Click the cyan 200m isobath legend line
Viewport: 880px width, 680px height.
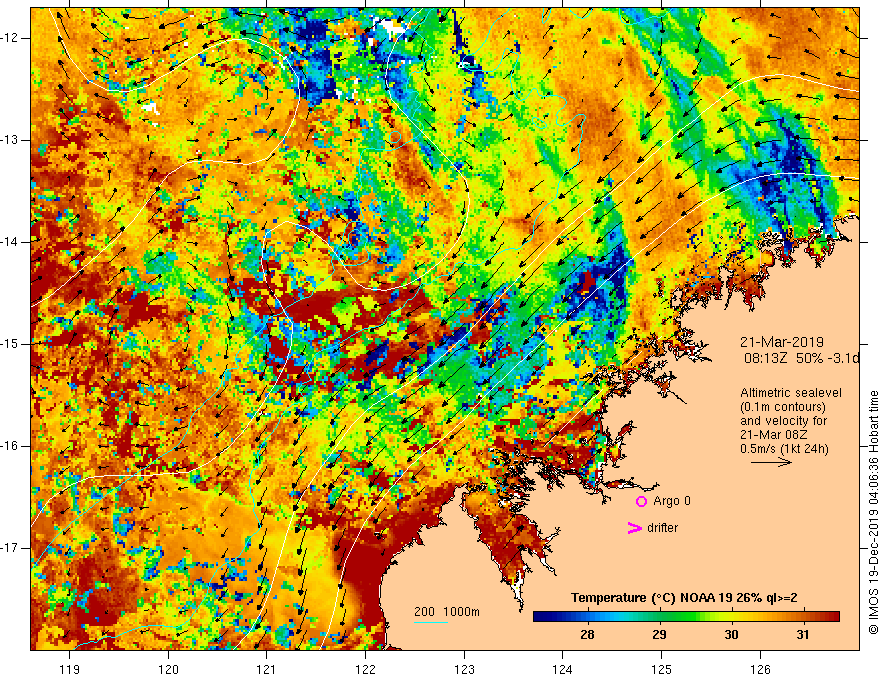point(430,622)
